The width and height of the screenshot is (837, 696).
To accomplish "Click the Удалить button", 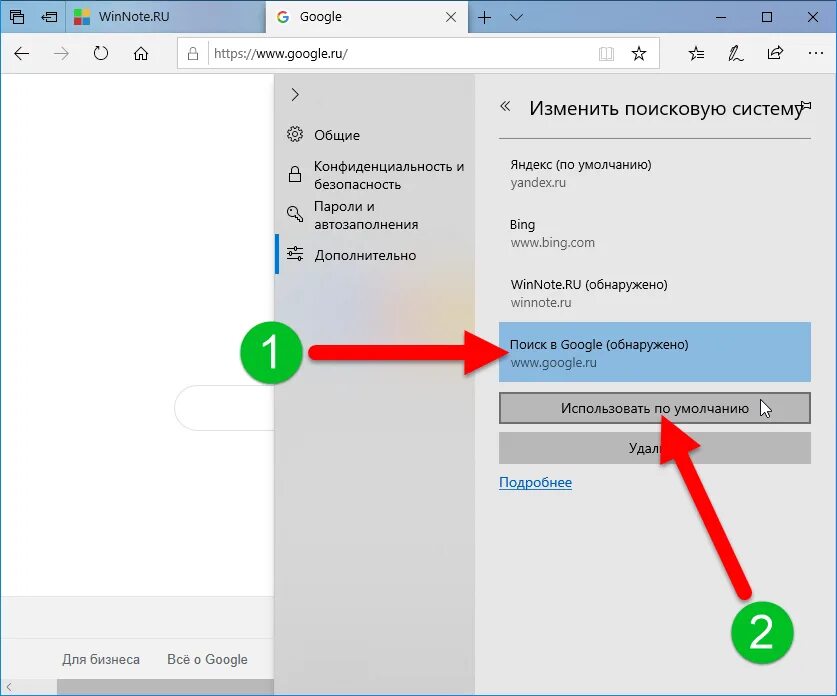I will point(654,448).
